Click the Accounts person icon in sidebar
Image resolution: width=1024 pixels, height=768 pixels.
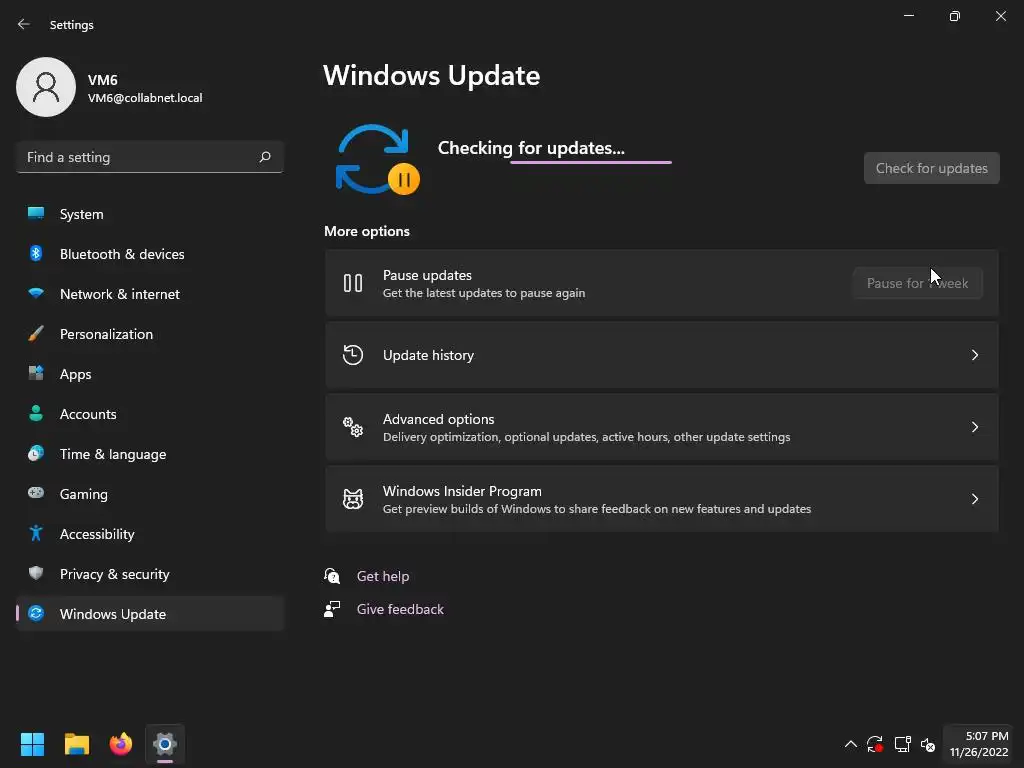click(36, 413)
